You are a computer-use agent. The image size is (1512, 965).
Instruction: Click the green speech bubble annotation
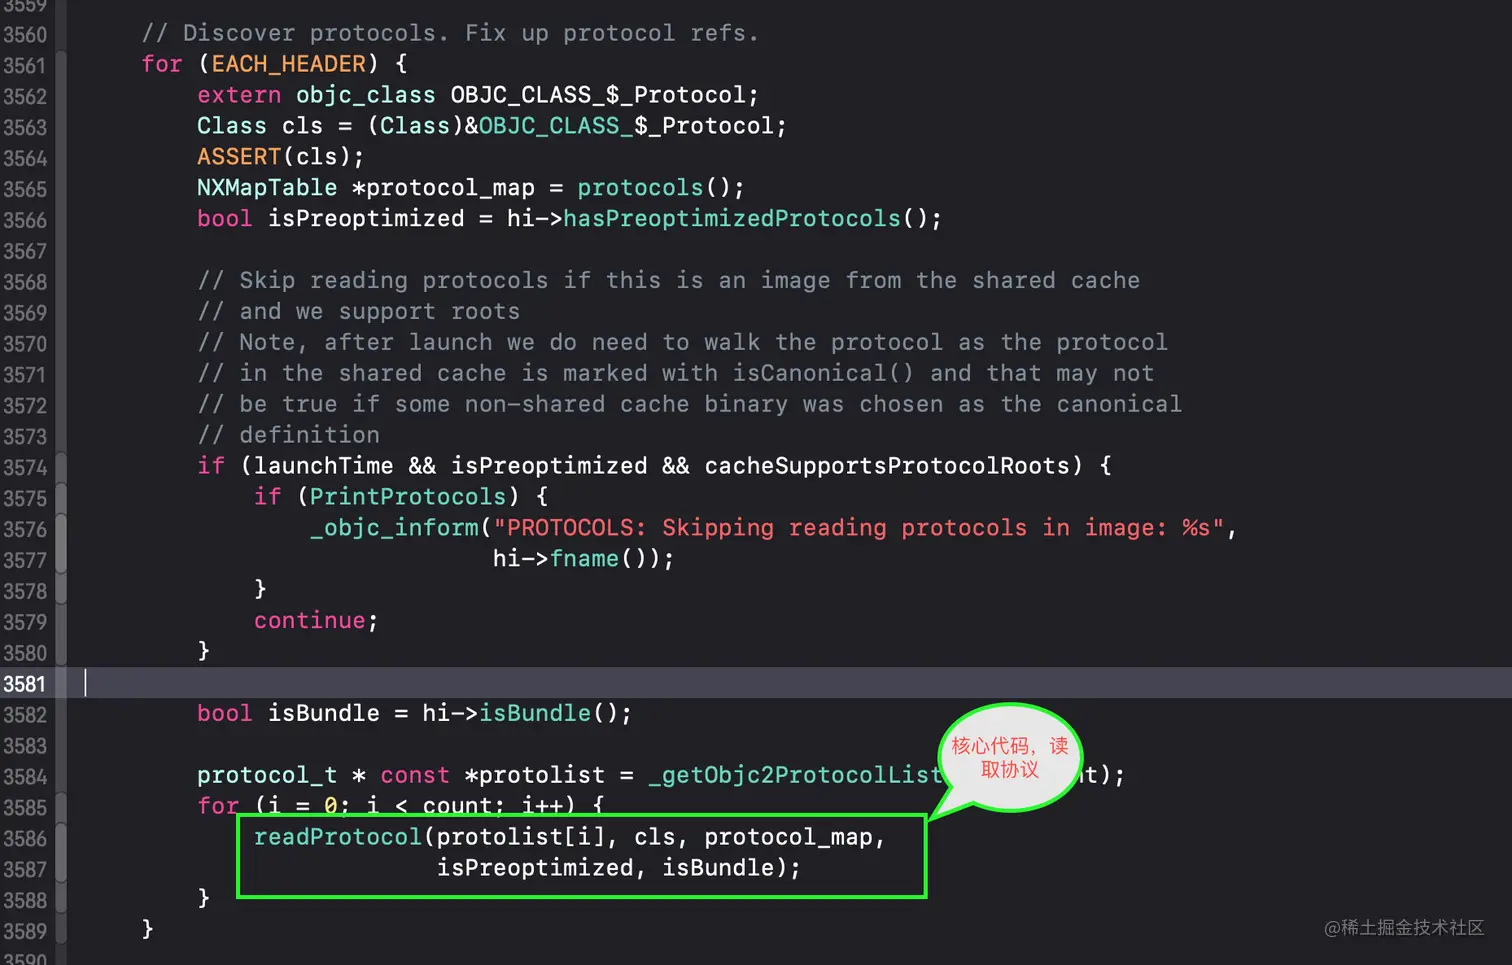click(1010, 757)
